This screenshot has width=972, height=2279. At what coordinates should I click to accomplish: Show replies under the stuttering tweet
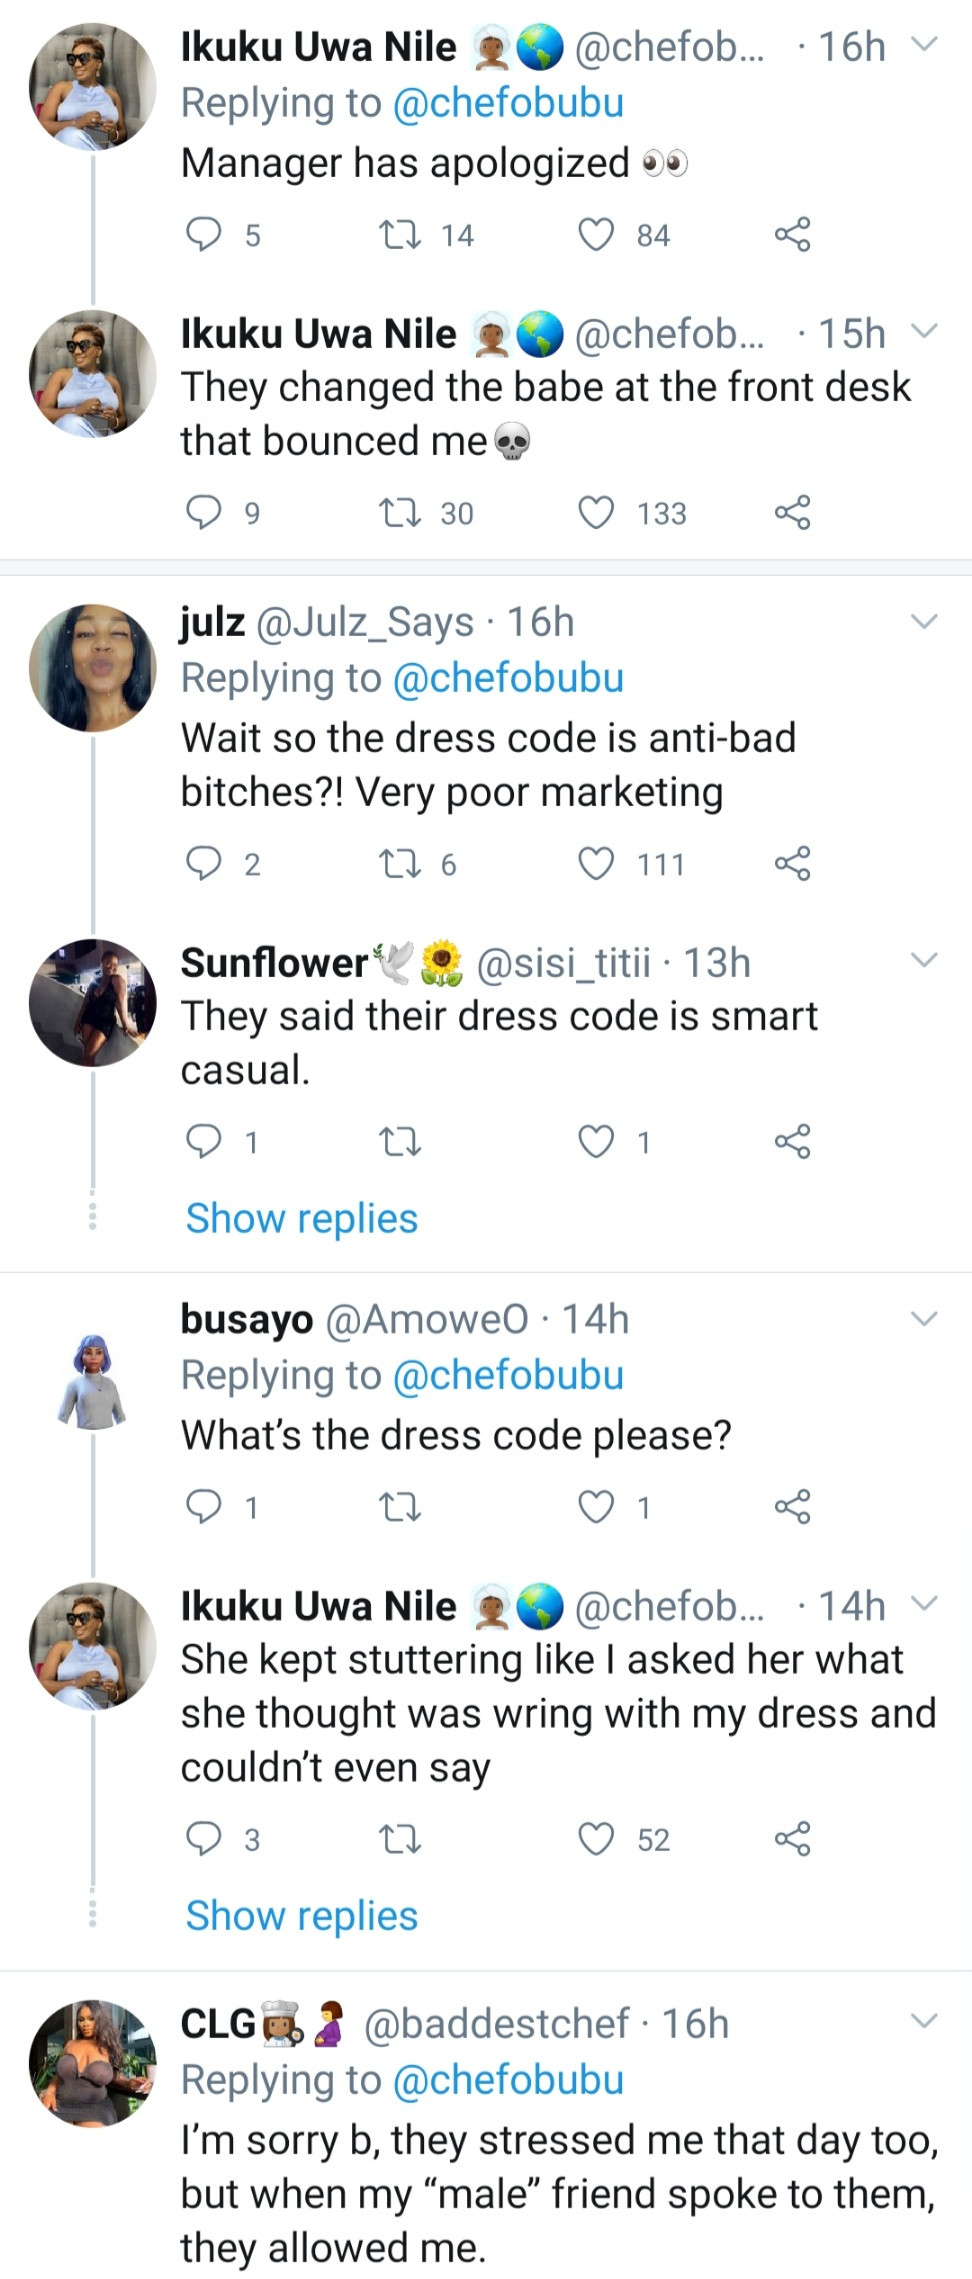click(301, 1916)
